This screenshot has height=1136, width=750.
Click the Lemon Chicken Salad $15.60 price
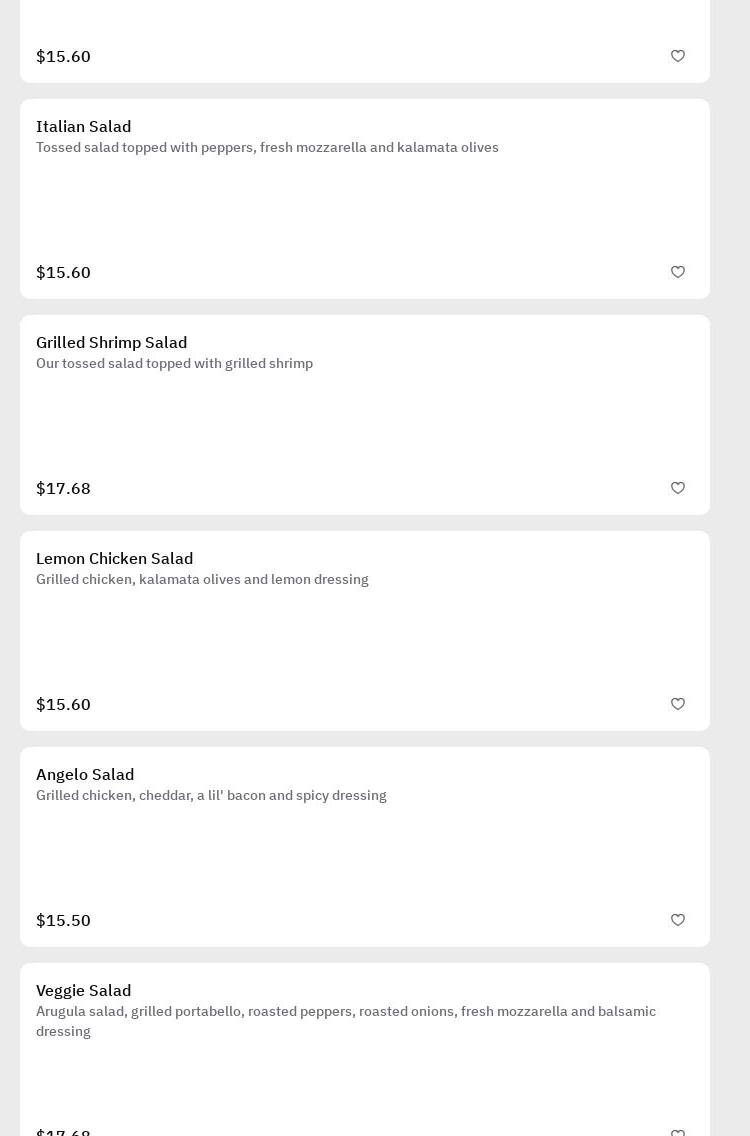coord(64,705)
